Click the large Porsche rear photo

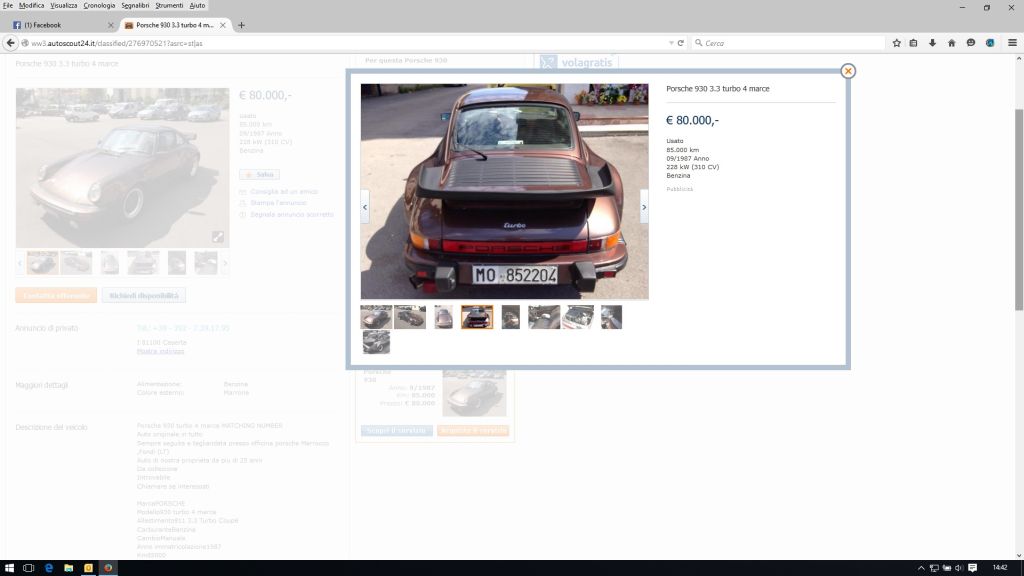click(x=505, y=191)
